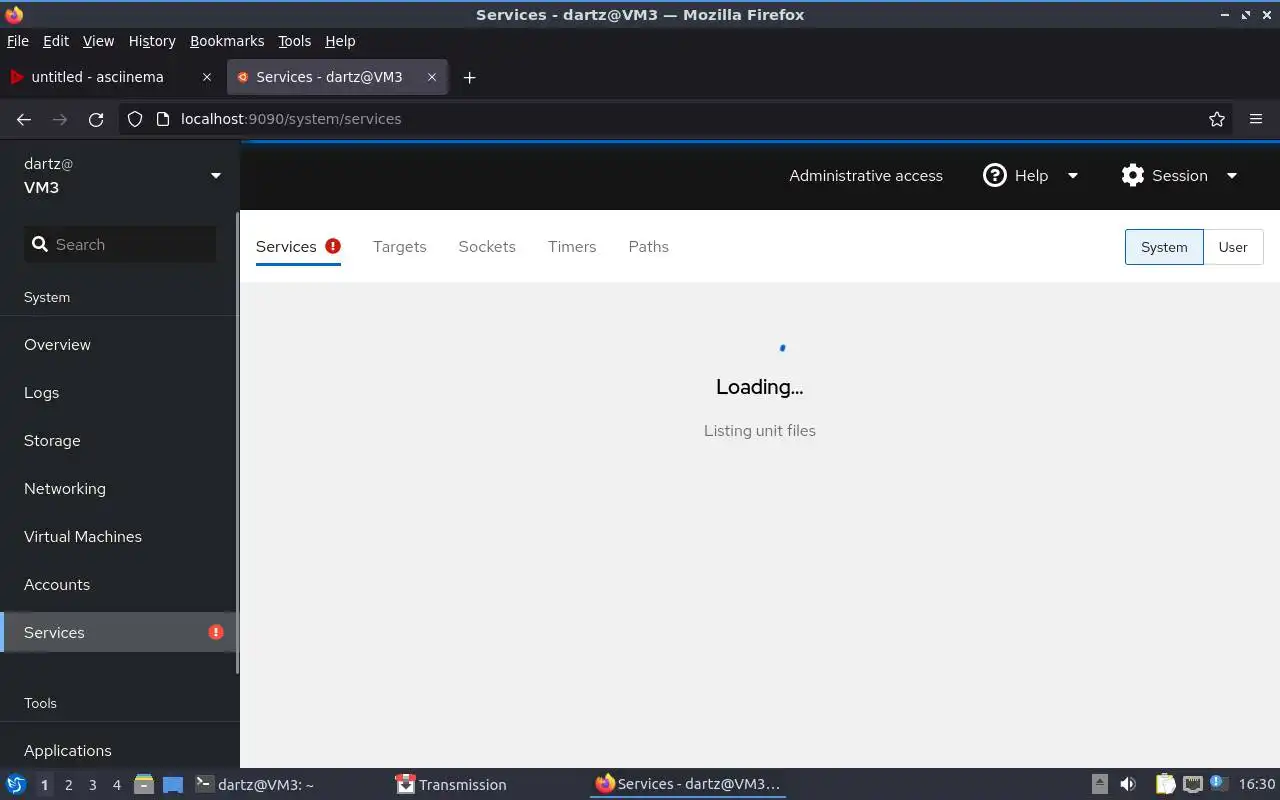1280x800 pixels.
Task: Open the application launcher menu on taskbar
Action: click(x=16, y=785)
